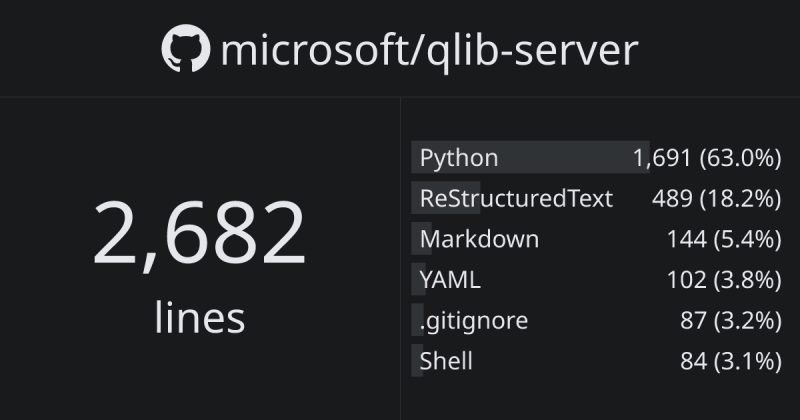
Task: Click the end of the Python bar
Action: point(644,158)
